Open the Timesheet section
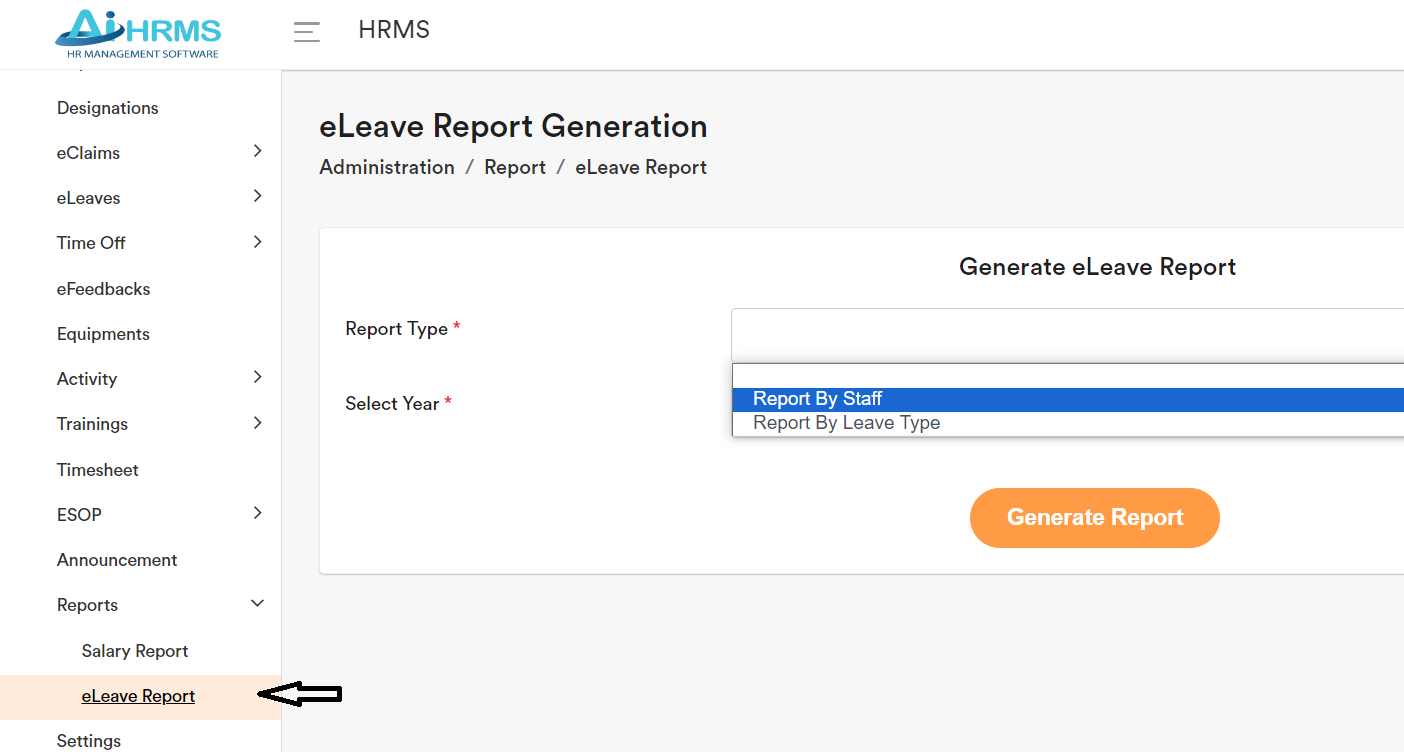Viewport: 1404px width, 752px height. (x=97, y=469)
